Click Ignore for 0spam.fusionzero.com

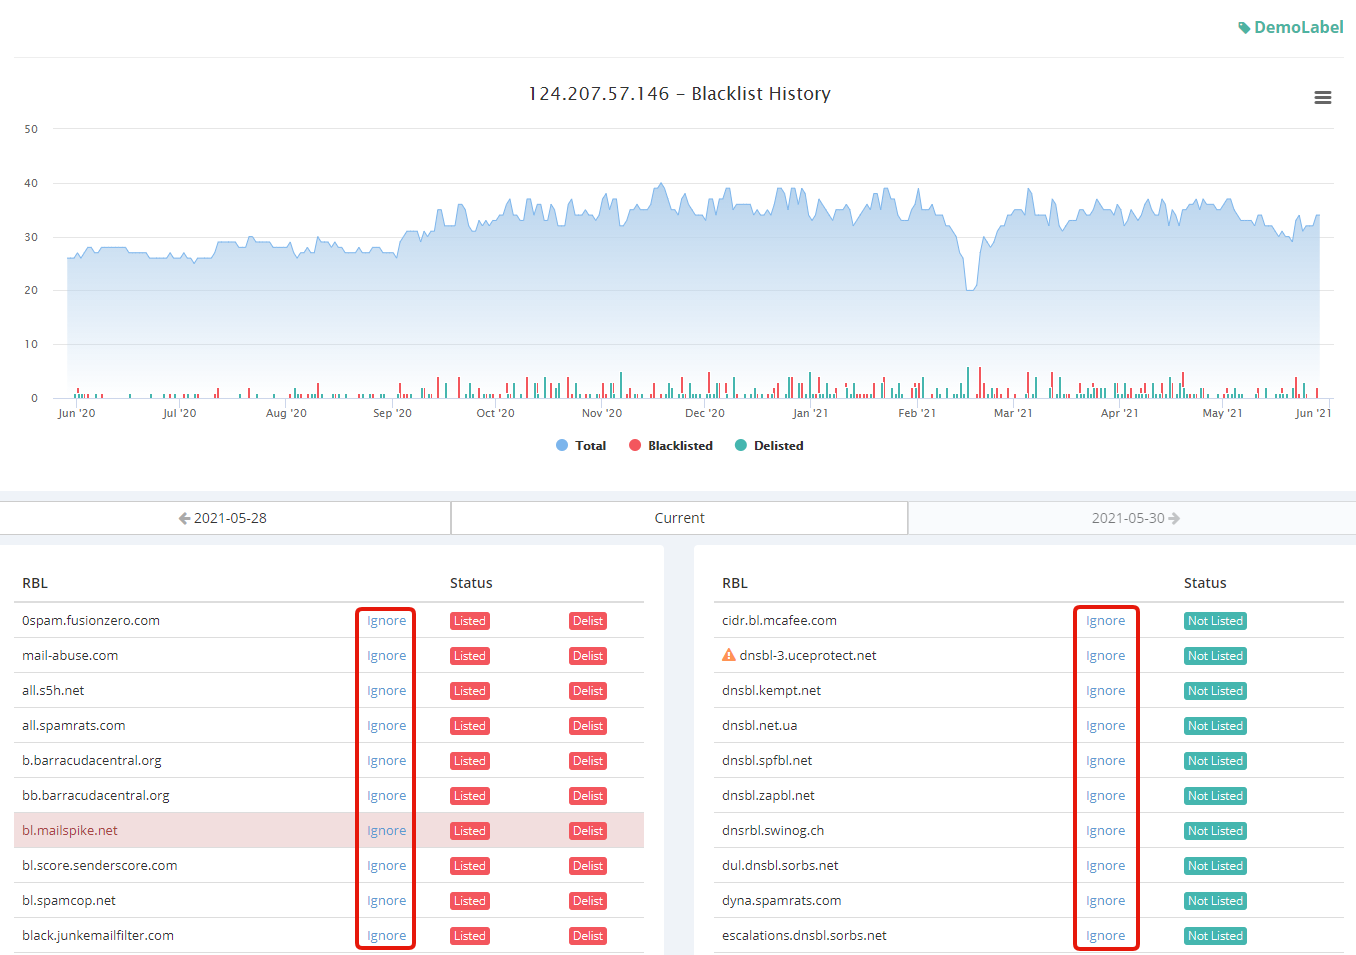tap(386, 621)
